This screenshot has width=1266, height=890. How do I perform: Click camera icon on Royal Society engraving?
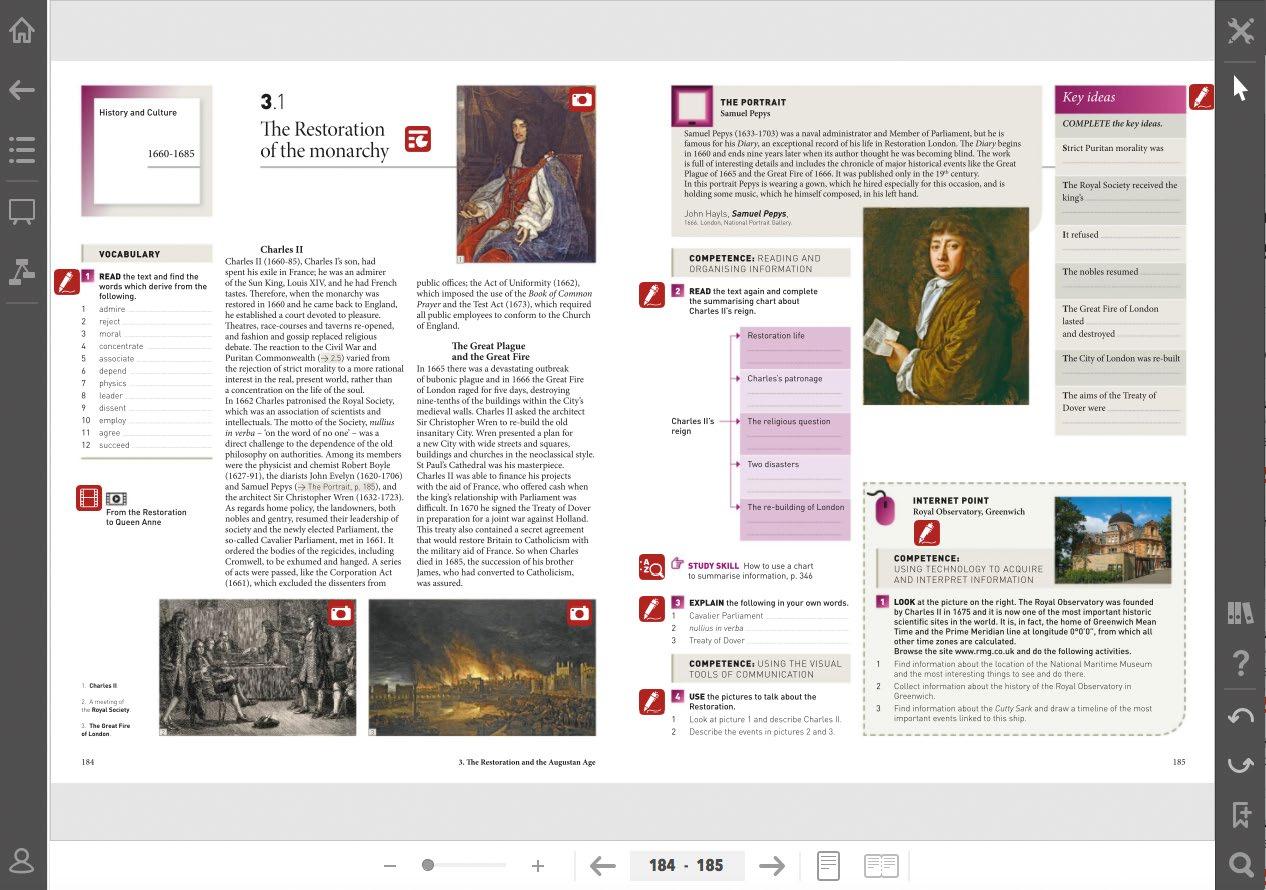(341, 613)
